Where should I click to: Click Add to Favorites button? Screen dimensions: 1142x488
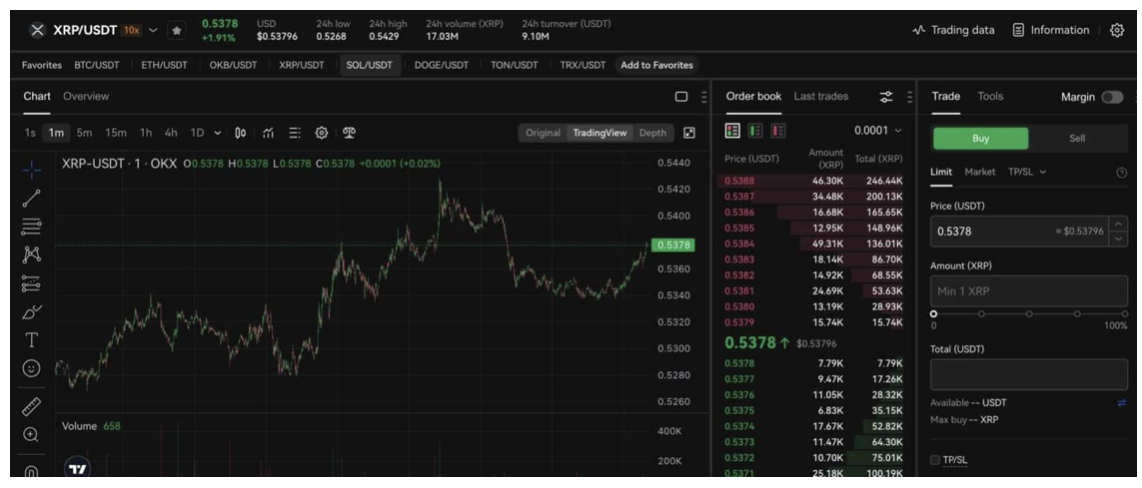[656, 65]
